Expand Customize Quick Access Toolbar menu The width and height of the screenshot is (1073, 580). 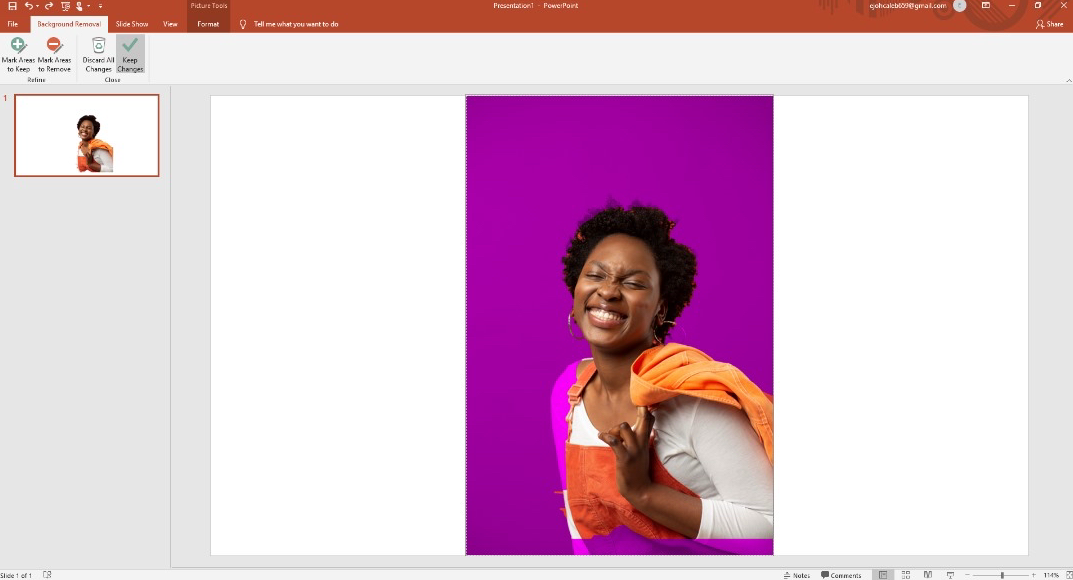[101, 6]
